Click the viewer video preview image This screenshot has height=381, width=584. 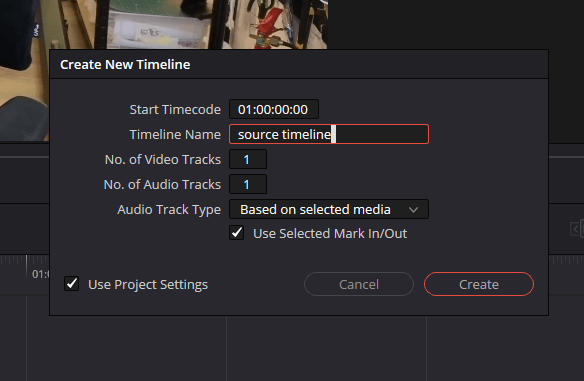[x=164, y=24]
